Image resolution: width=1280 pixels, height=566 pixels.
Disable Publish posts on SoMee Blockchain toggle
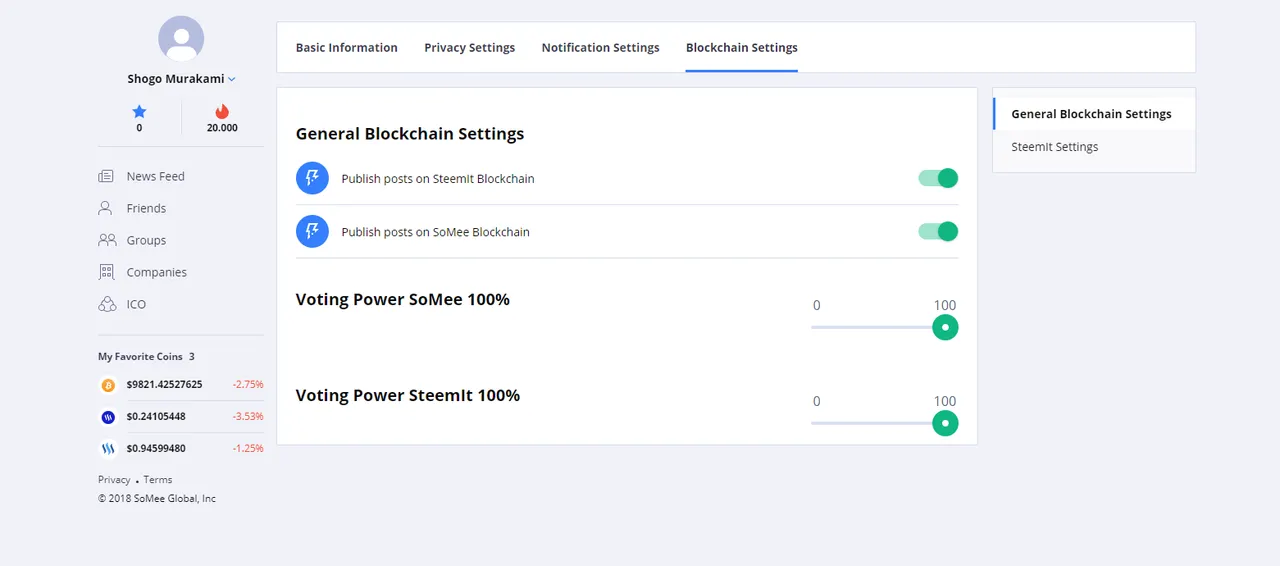pyautogui.click(x=938, y=231)
